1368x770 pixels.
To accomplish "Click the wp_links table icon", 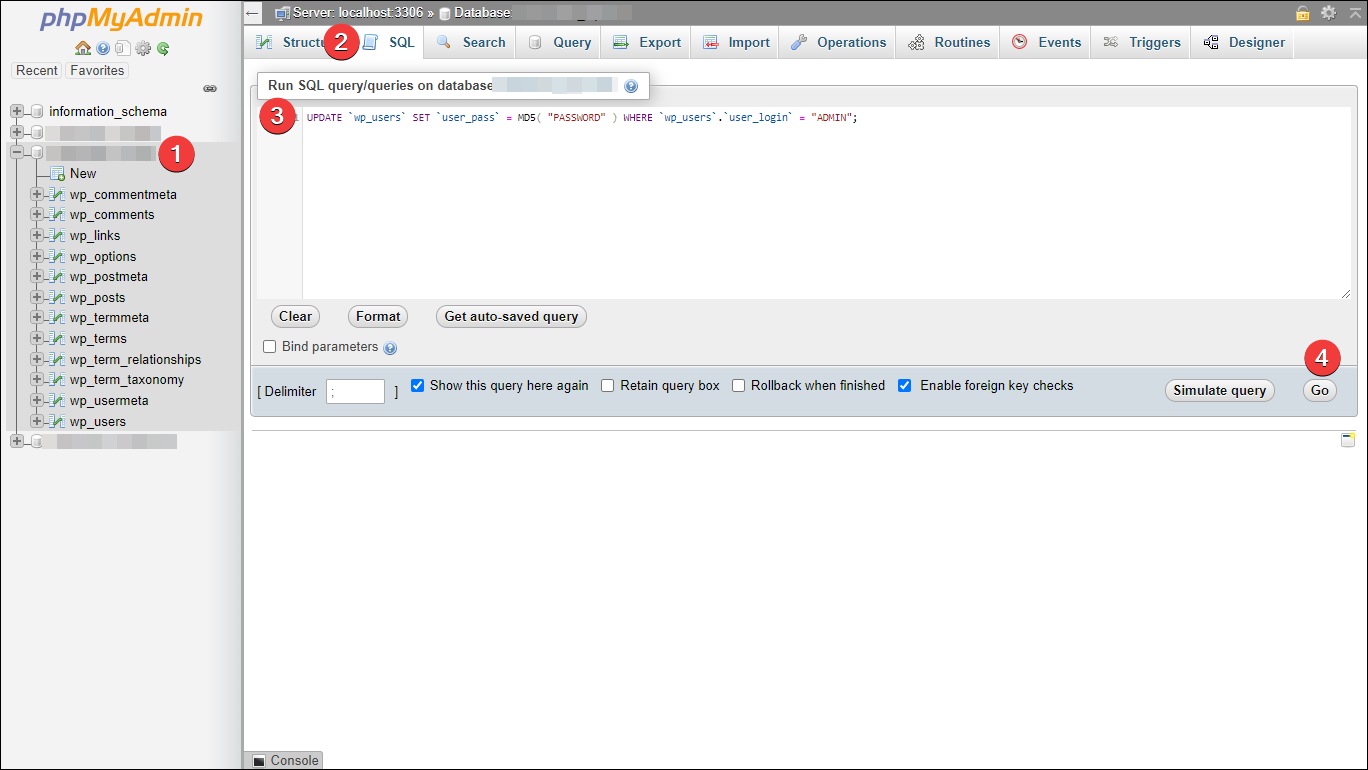I will tap(57, 235).
